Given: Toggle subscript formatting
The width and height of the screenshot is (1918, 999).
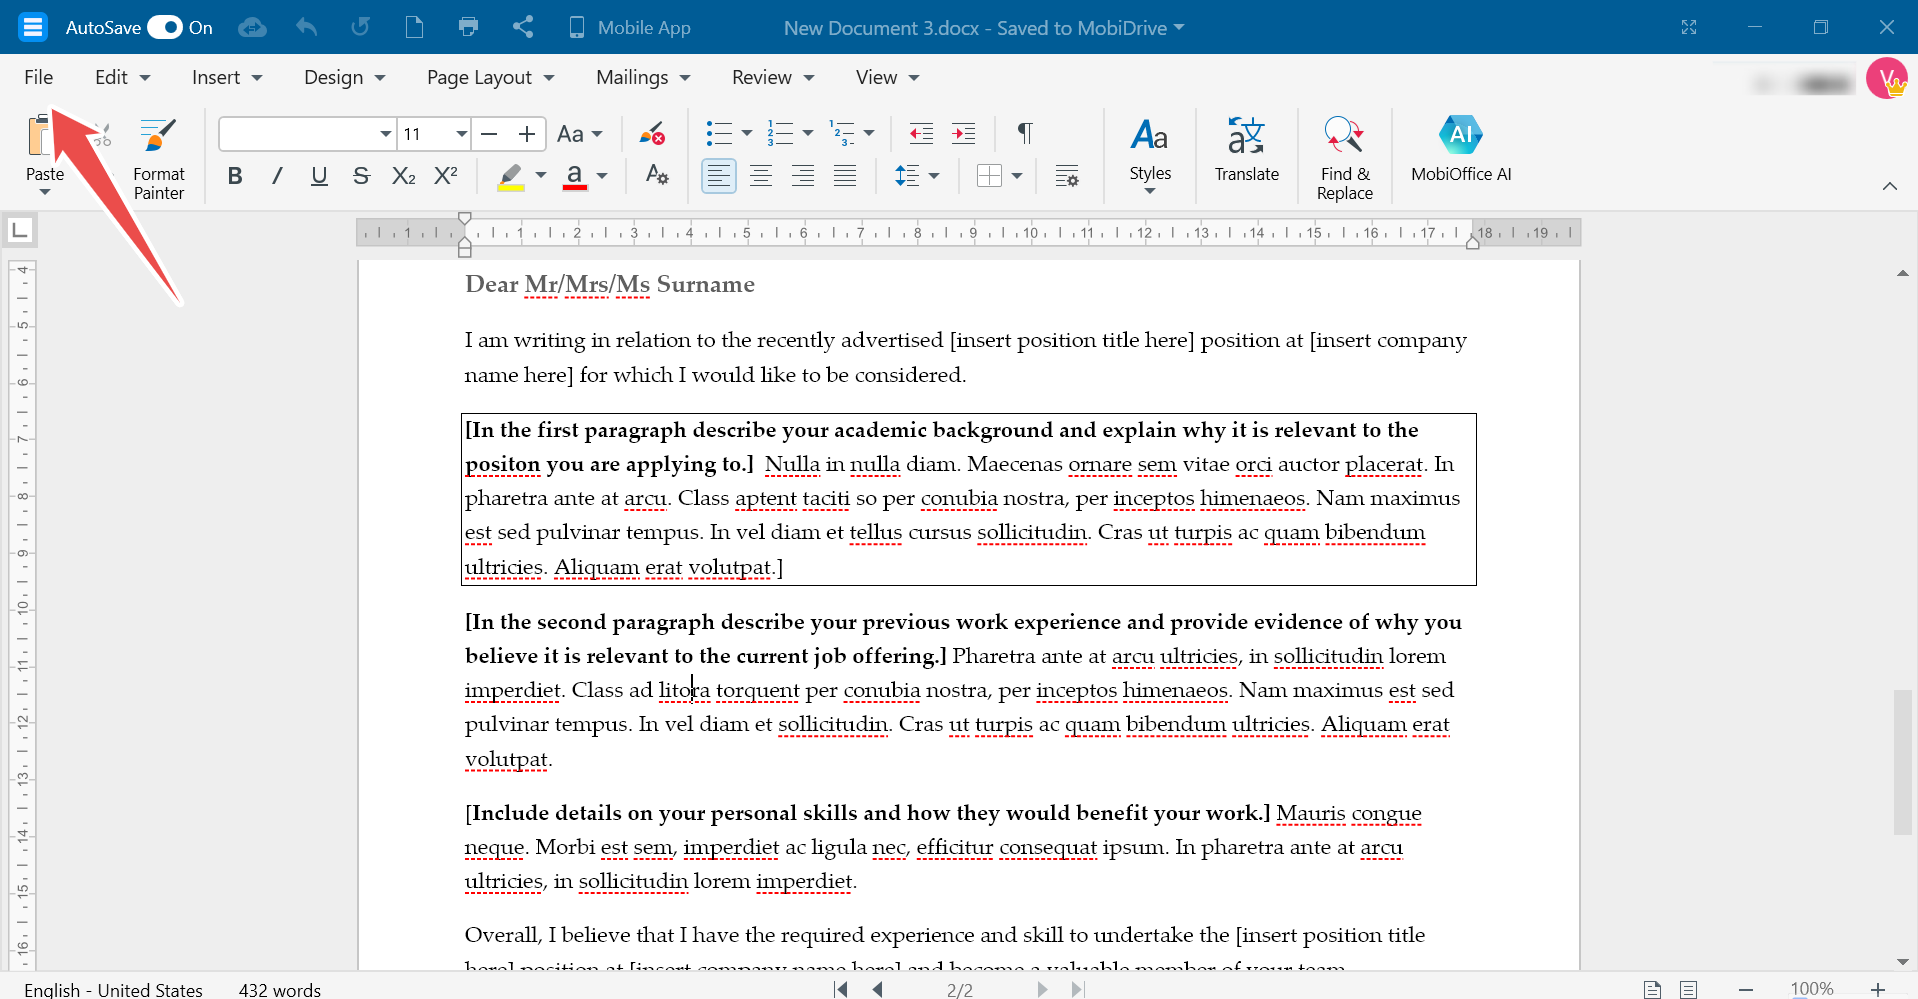Looking at the screenshot, I should [403, 176].
